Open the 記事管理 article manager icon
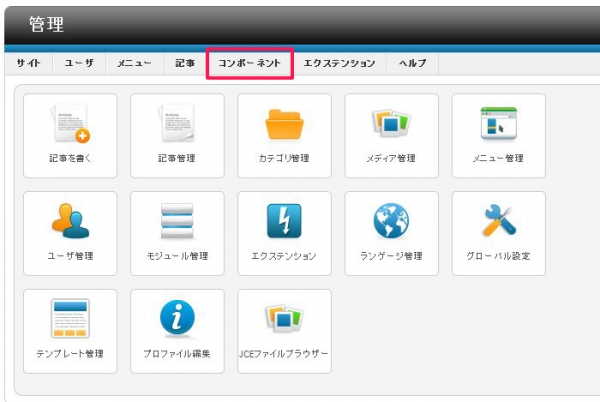The width and height of the screenshot is (600, 402). click(x=177, y=124)
